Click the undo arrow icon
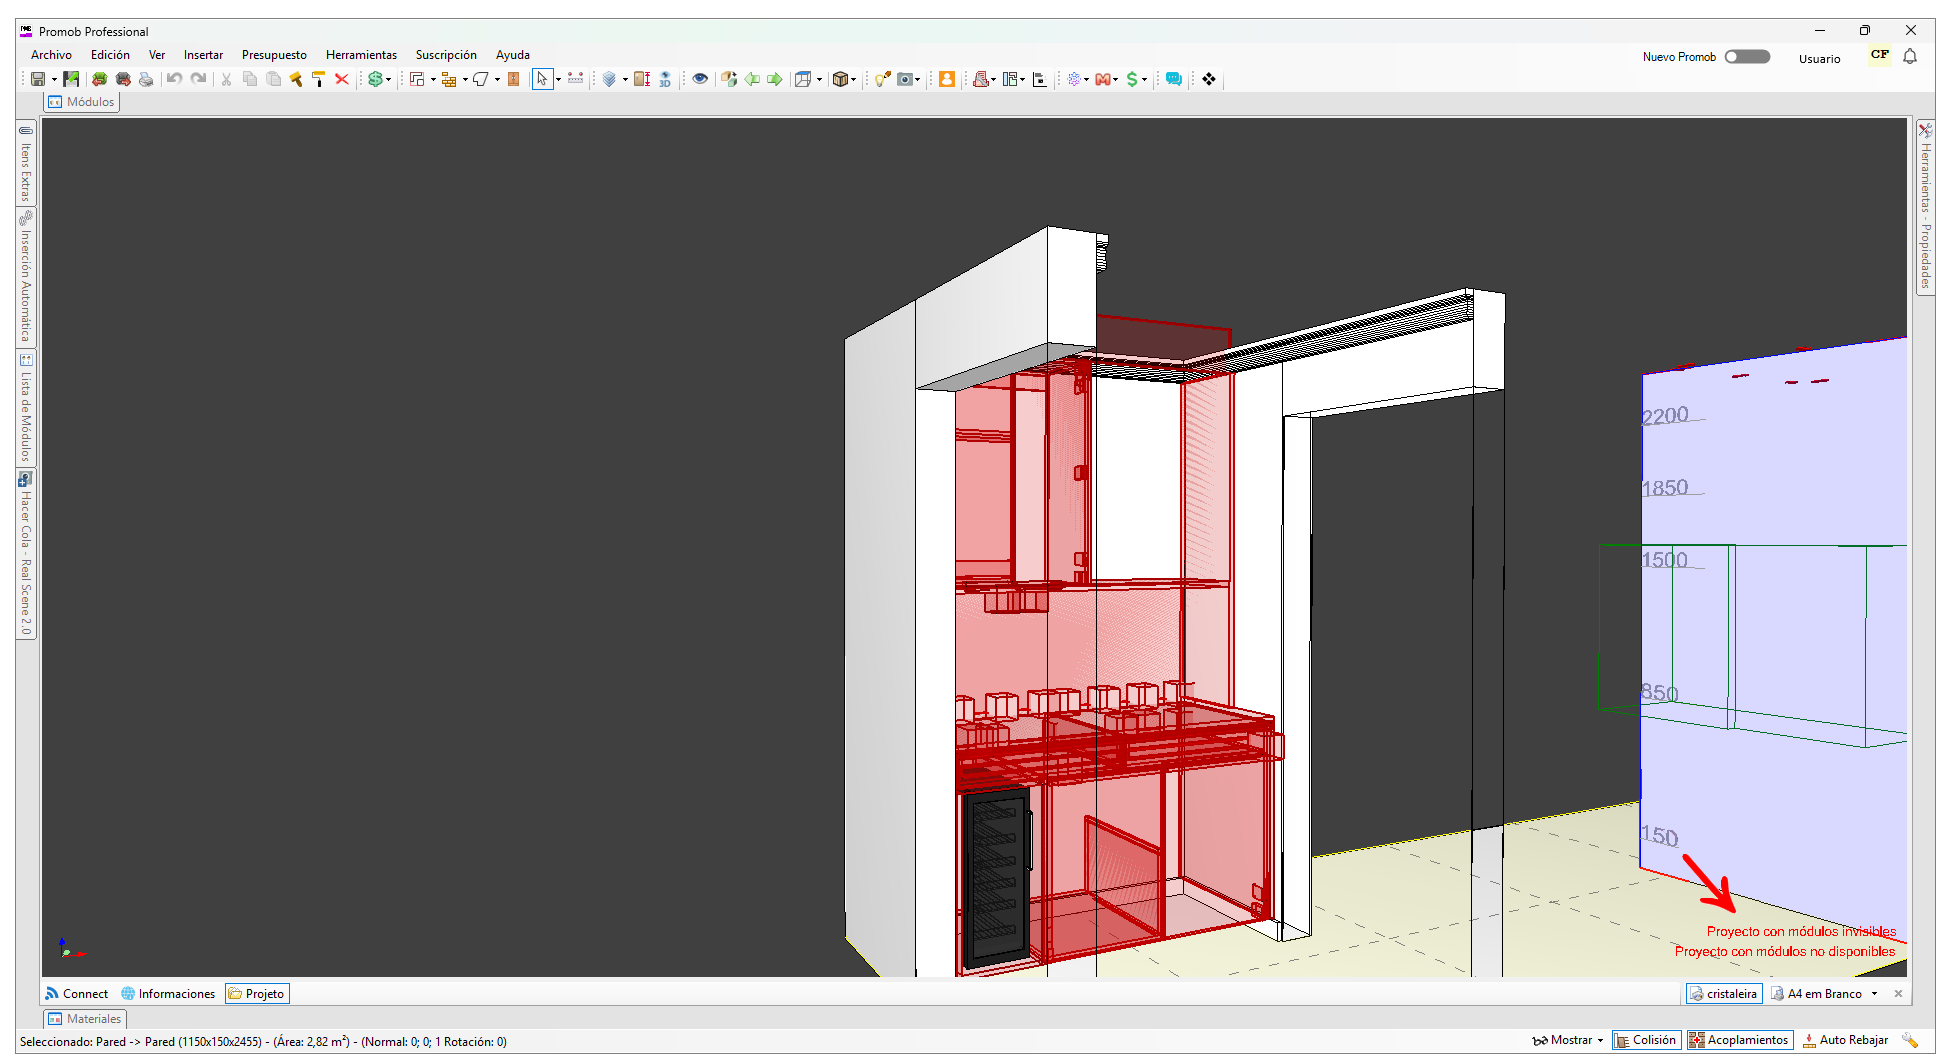The image size is (1943, 1057). point(174,79)
